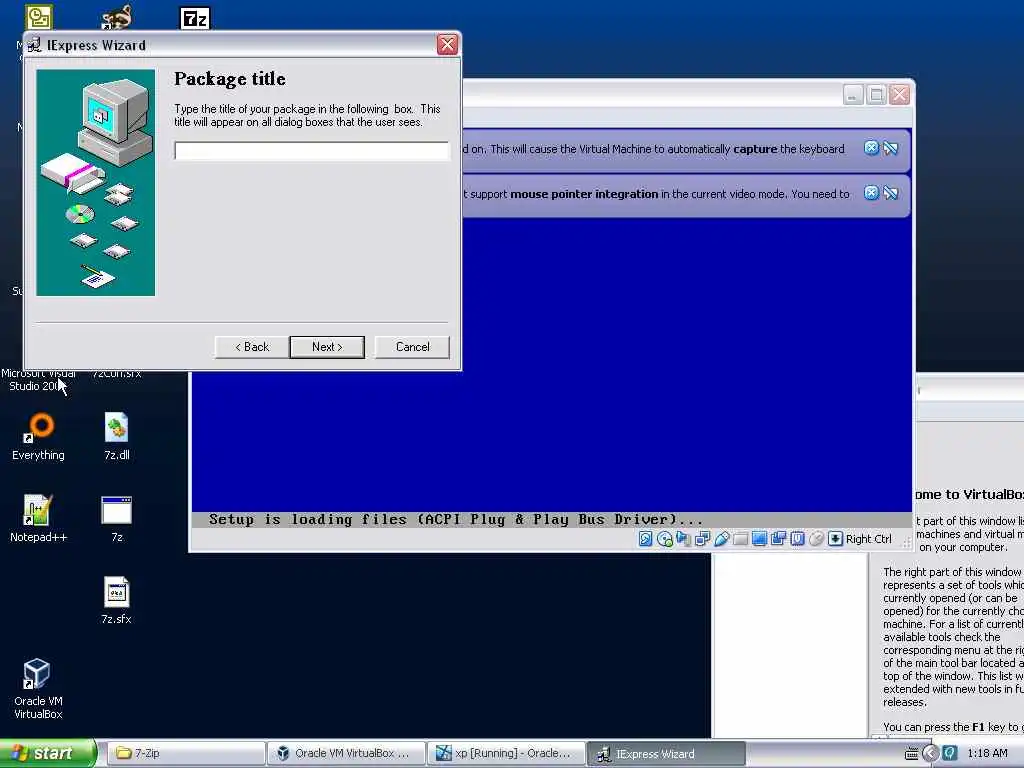Click the display indicator in VM status bar
This screenshot has height=768, width=1024.
pyautogui.click(x=759, y=539)
